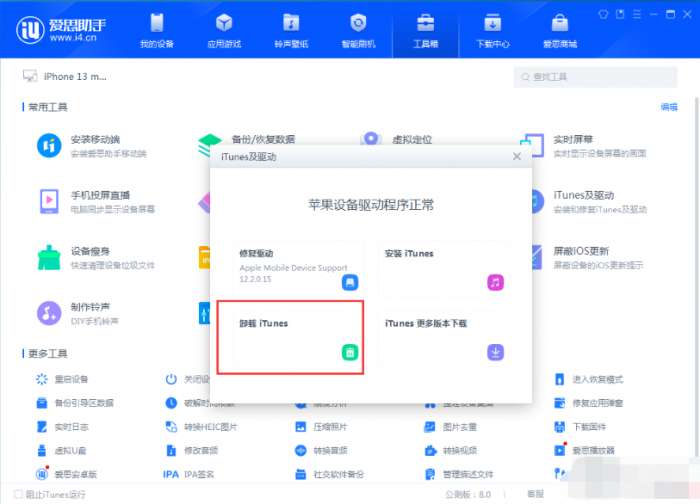Open the 管理描述文件 profile manager tool
Image resolution: width=700 pixels, height=504 pixels.
click(459, 474)
